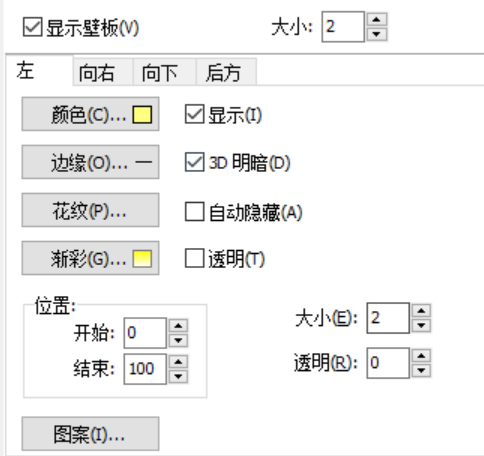Screen dimensions: 484x456
Task: Uncheck the 显示(I) checkbox
Action: click(x=194, y=114)
